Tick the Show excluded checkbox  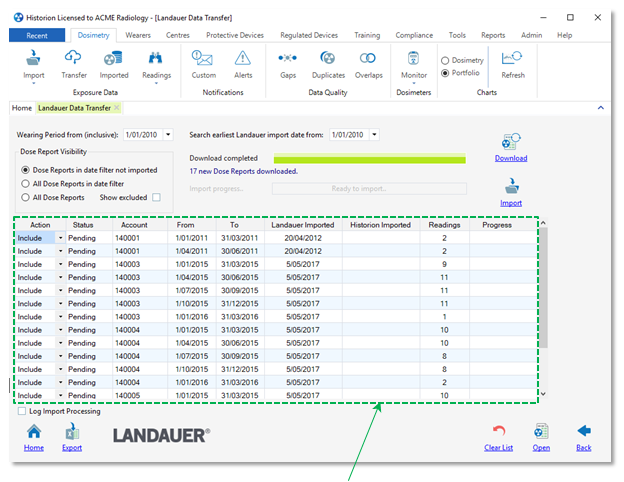pos(156,197)
